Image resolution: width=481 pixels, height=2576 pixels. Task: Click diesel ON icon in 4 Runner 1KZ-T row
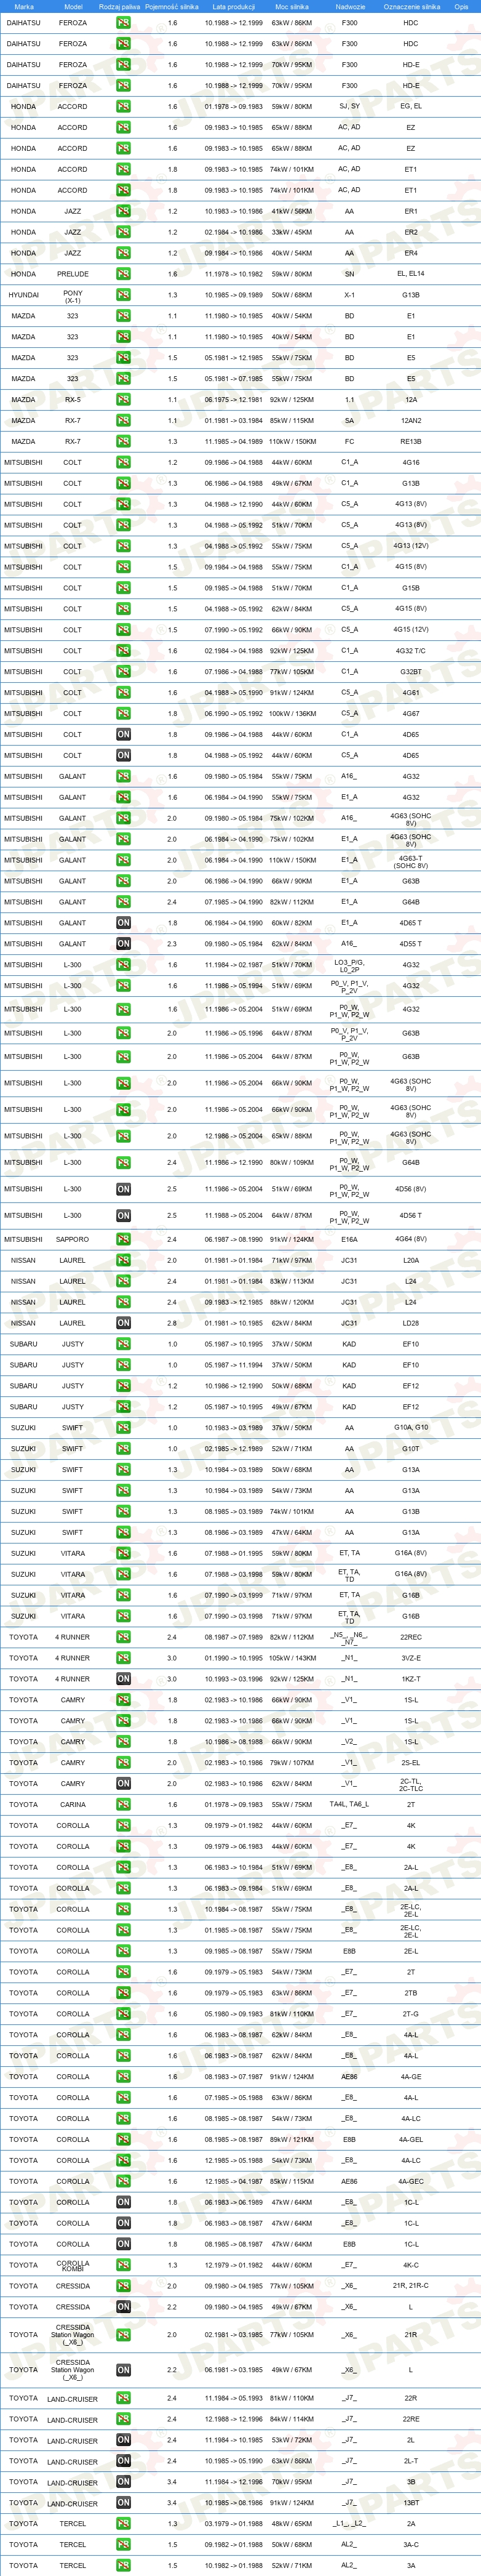point(123,1679)
